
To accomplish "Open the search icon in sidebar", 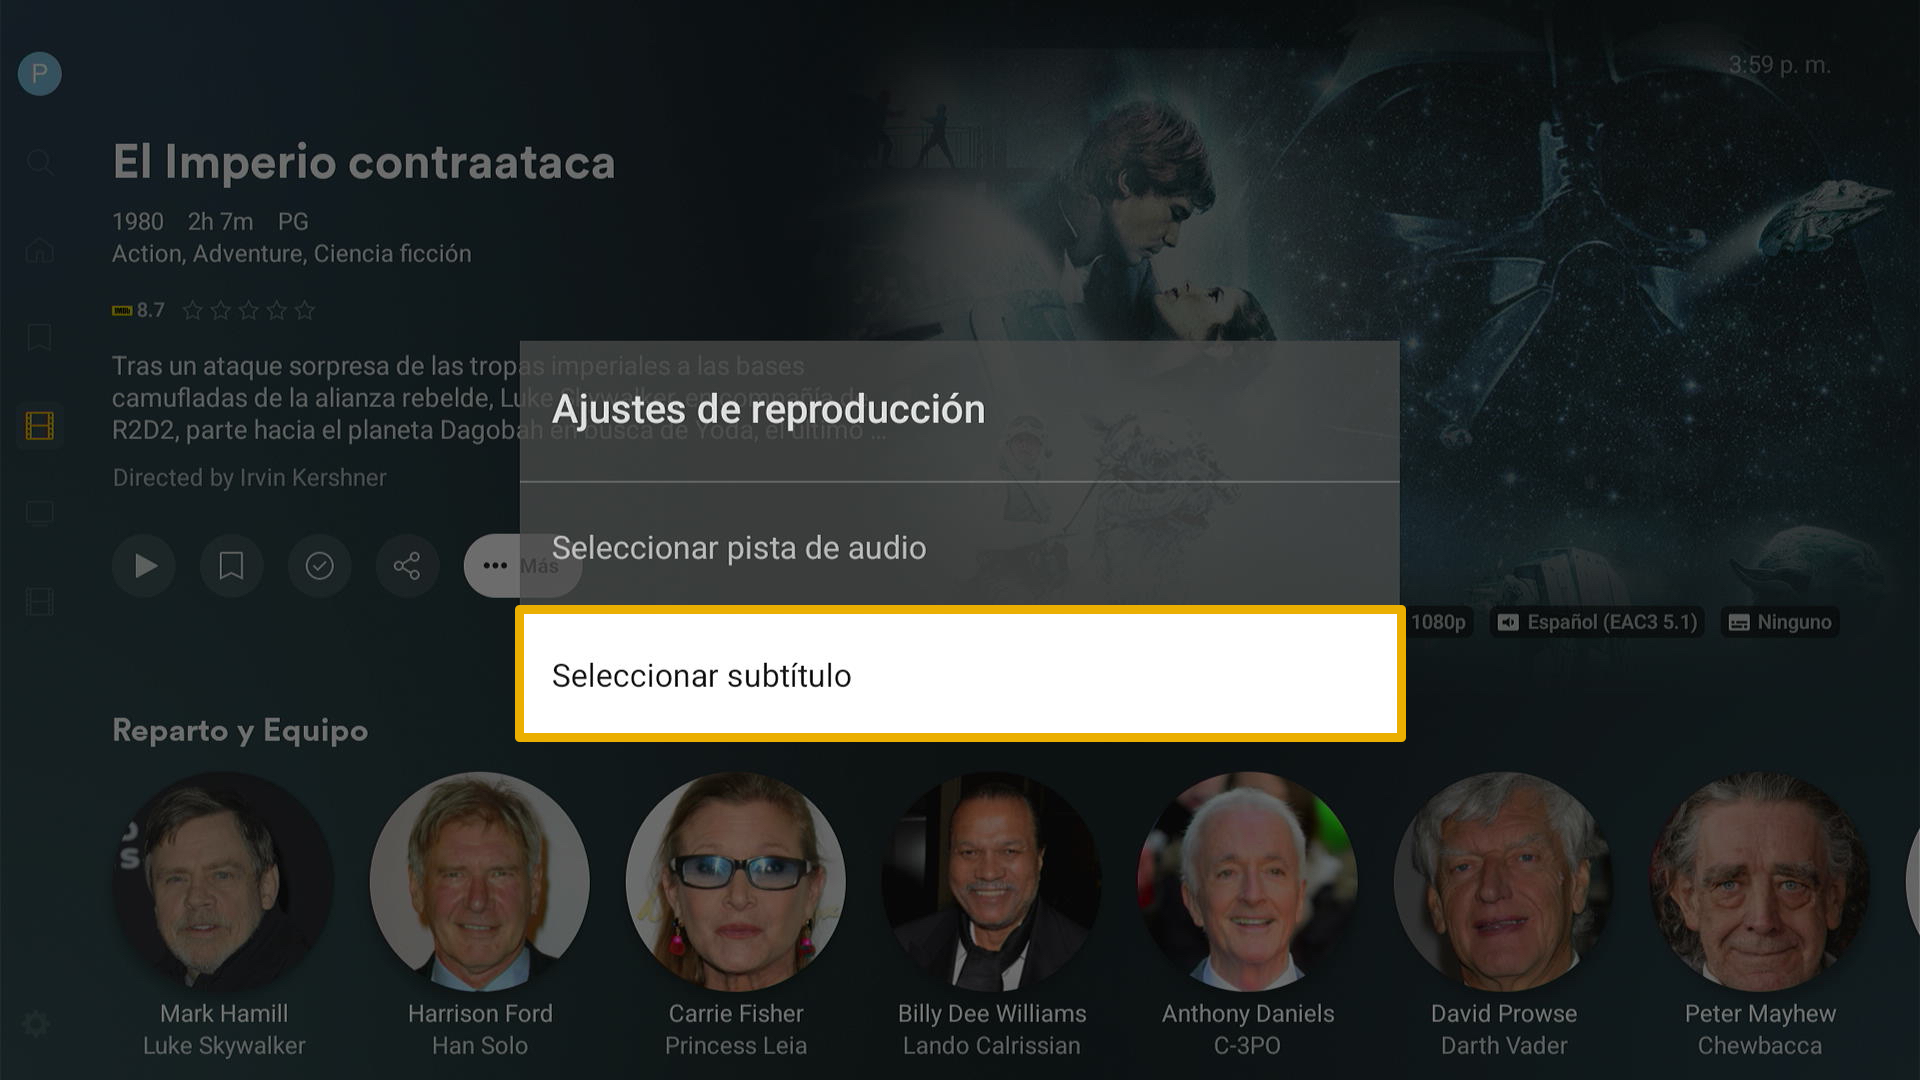I will pyautogui.click(x=40, y=162).
